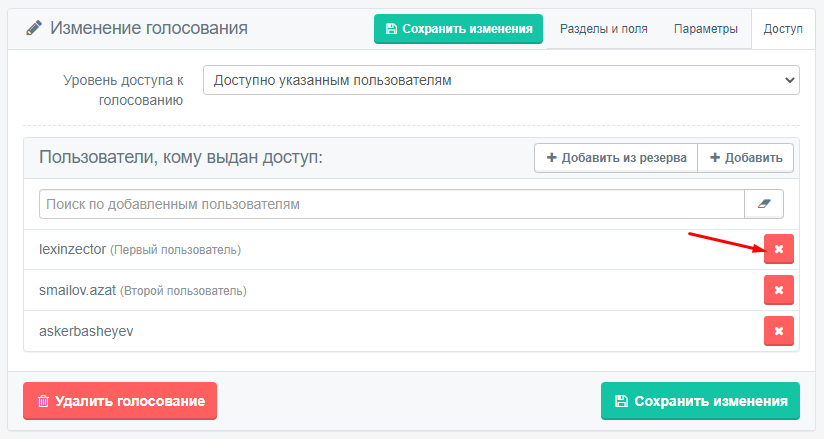Switch to the Параметры tab
824x439 pixels.
point(706,29)
